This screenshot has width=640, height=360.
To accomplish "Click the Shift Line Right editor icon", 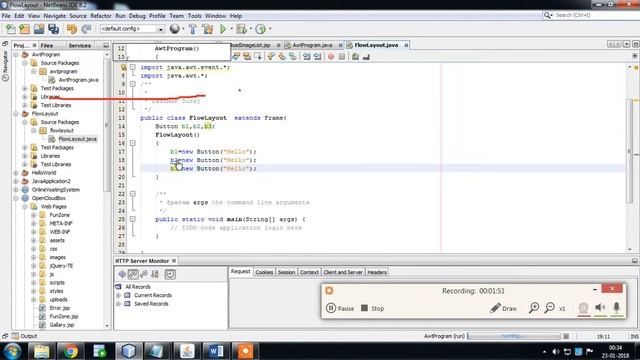I will pyautogui.click(x=317, y=57).
